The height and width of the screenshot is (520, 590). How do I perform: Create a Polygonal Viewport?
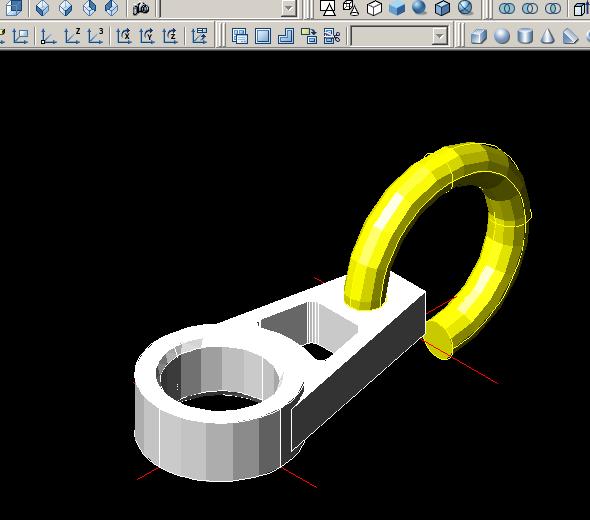pyautogui.click(x=286, y=36)
